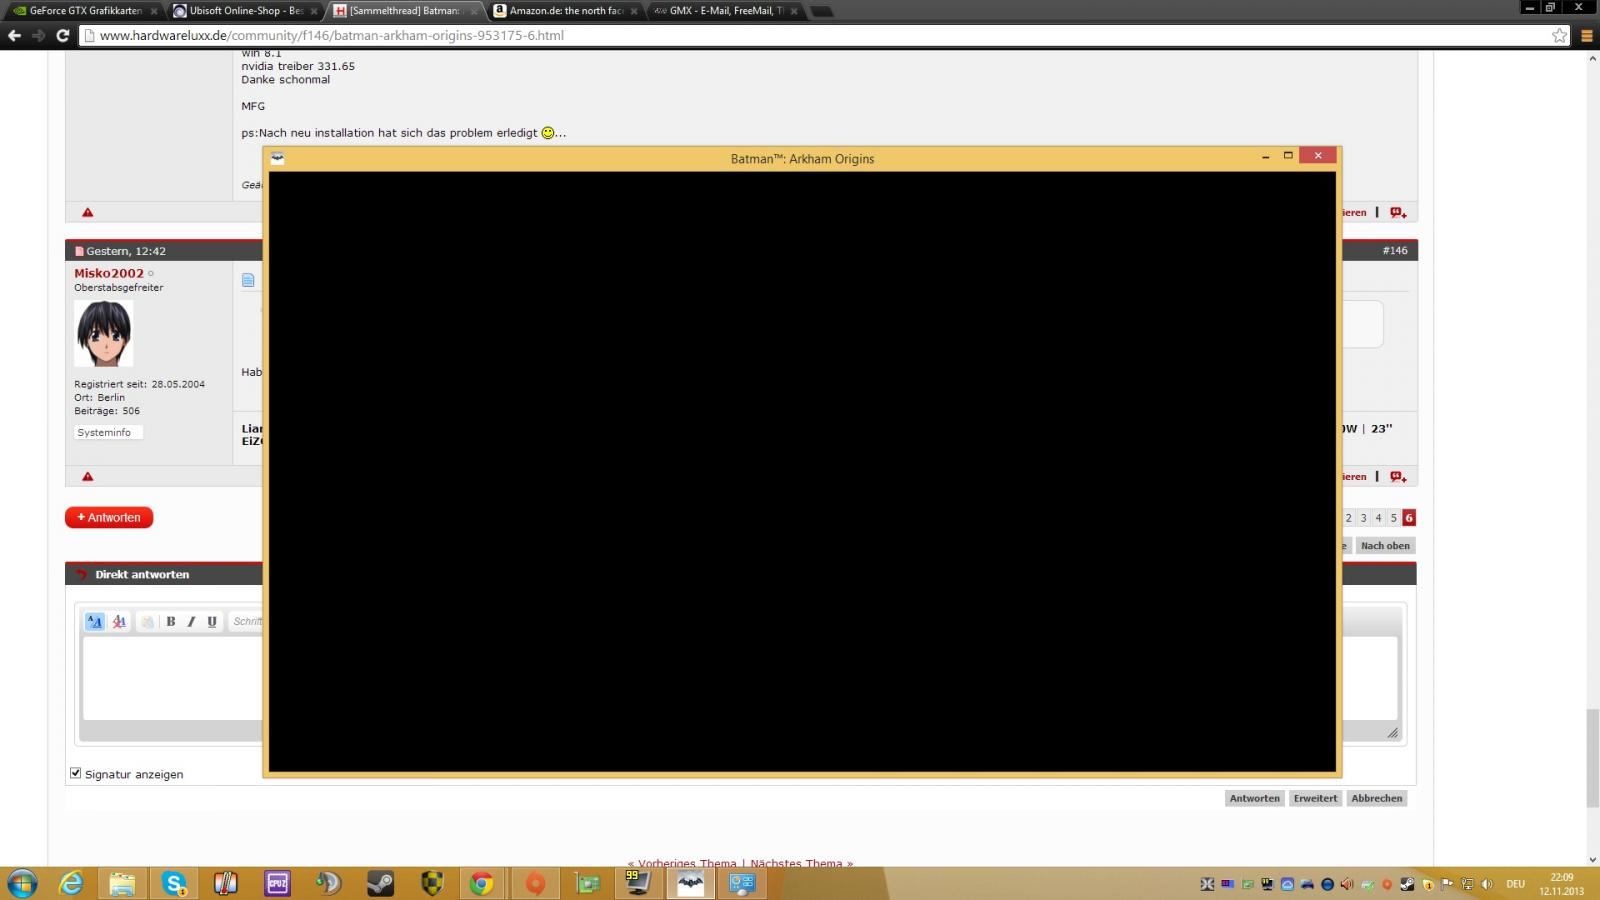Toggle italic formatting in reply editor

coord(191,621)
